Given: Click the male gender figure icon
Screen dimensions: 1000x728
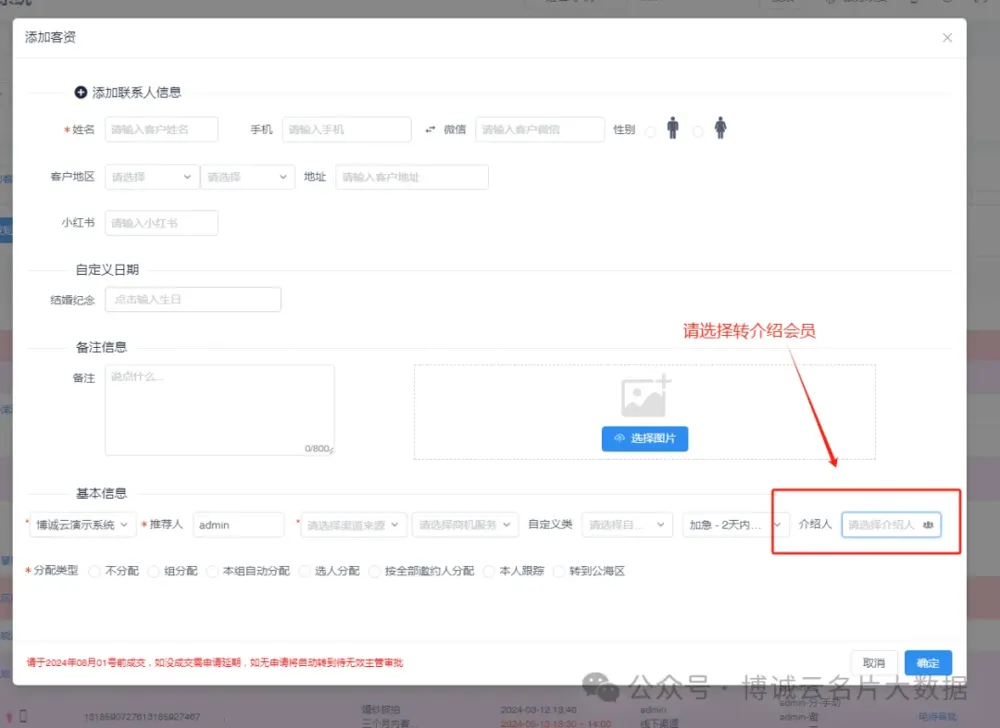Looking at the screenshot, I should click(x=673, y=129).
